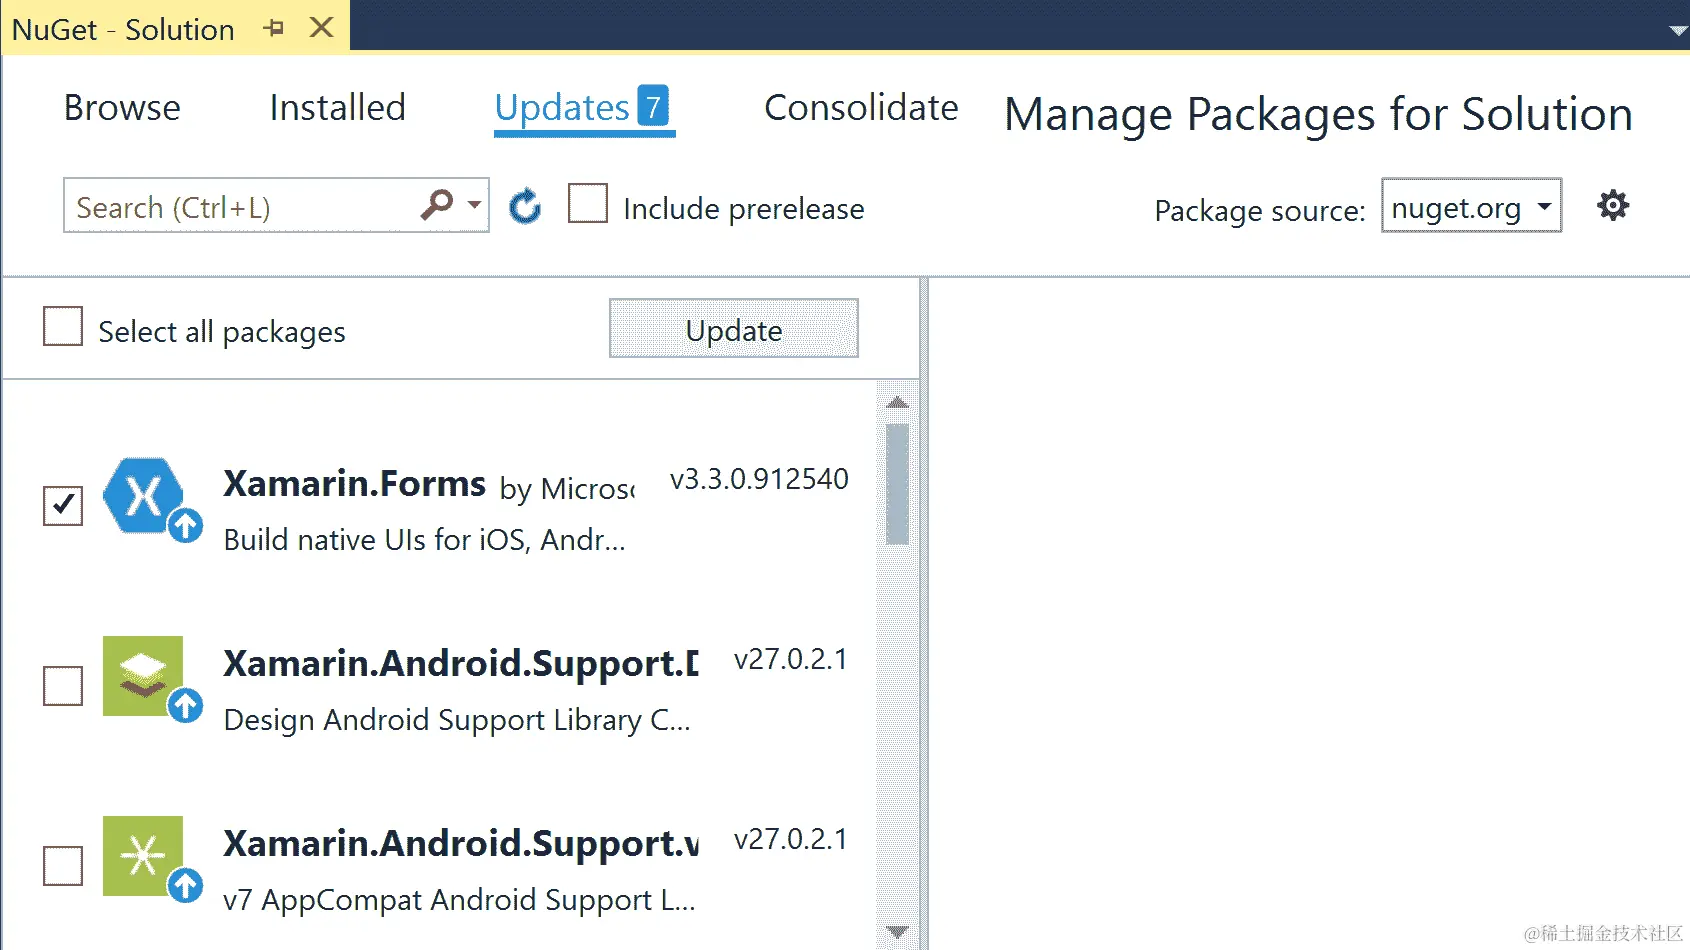
Task: Enable Include prerelease checkbox
Action: (588, 204)
